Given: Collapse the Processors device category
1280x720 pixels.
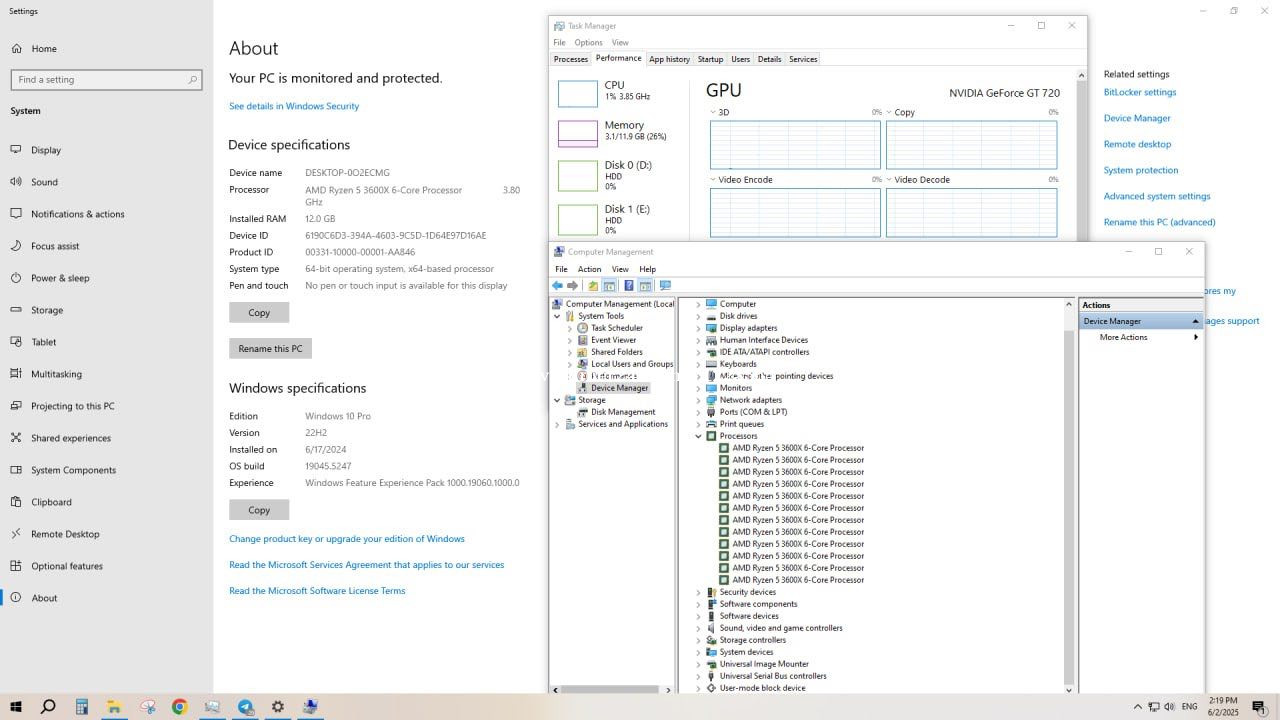Looking at the screenshot, I should (x=698, y=436).
